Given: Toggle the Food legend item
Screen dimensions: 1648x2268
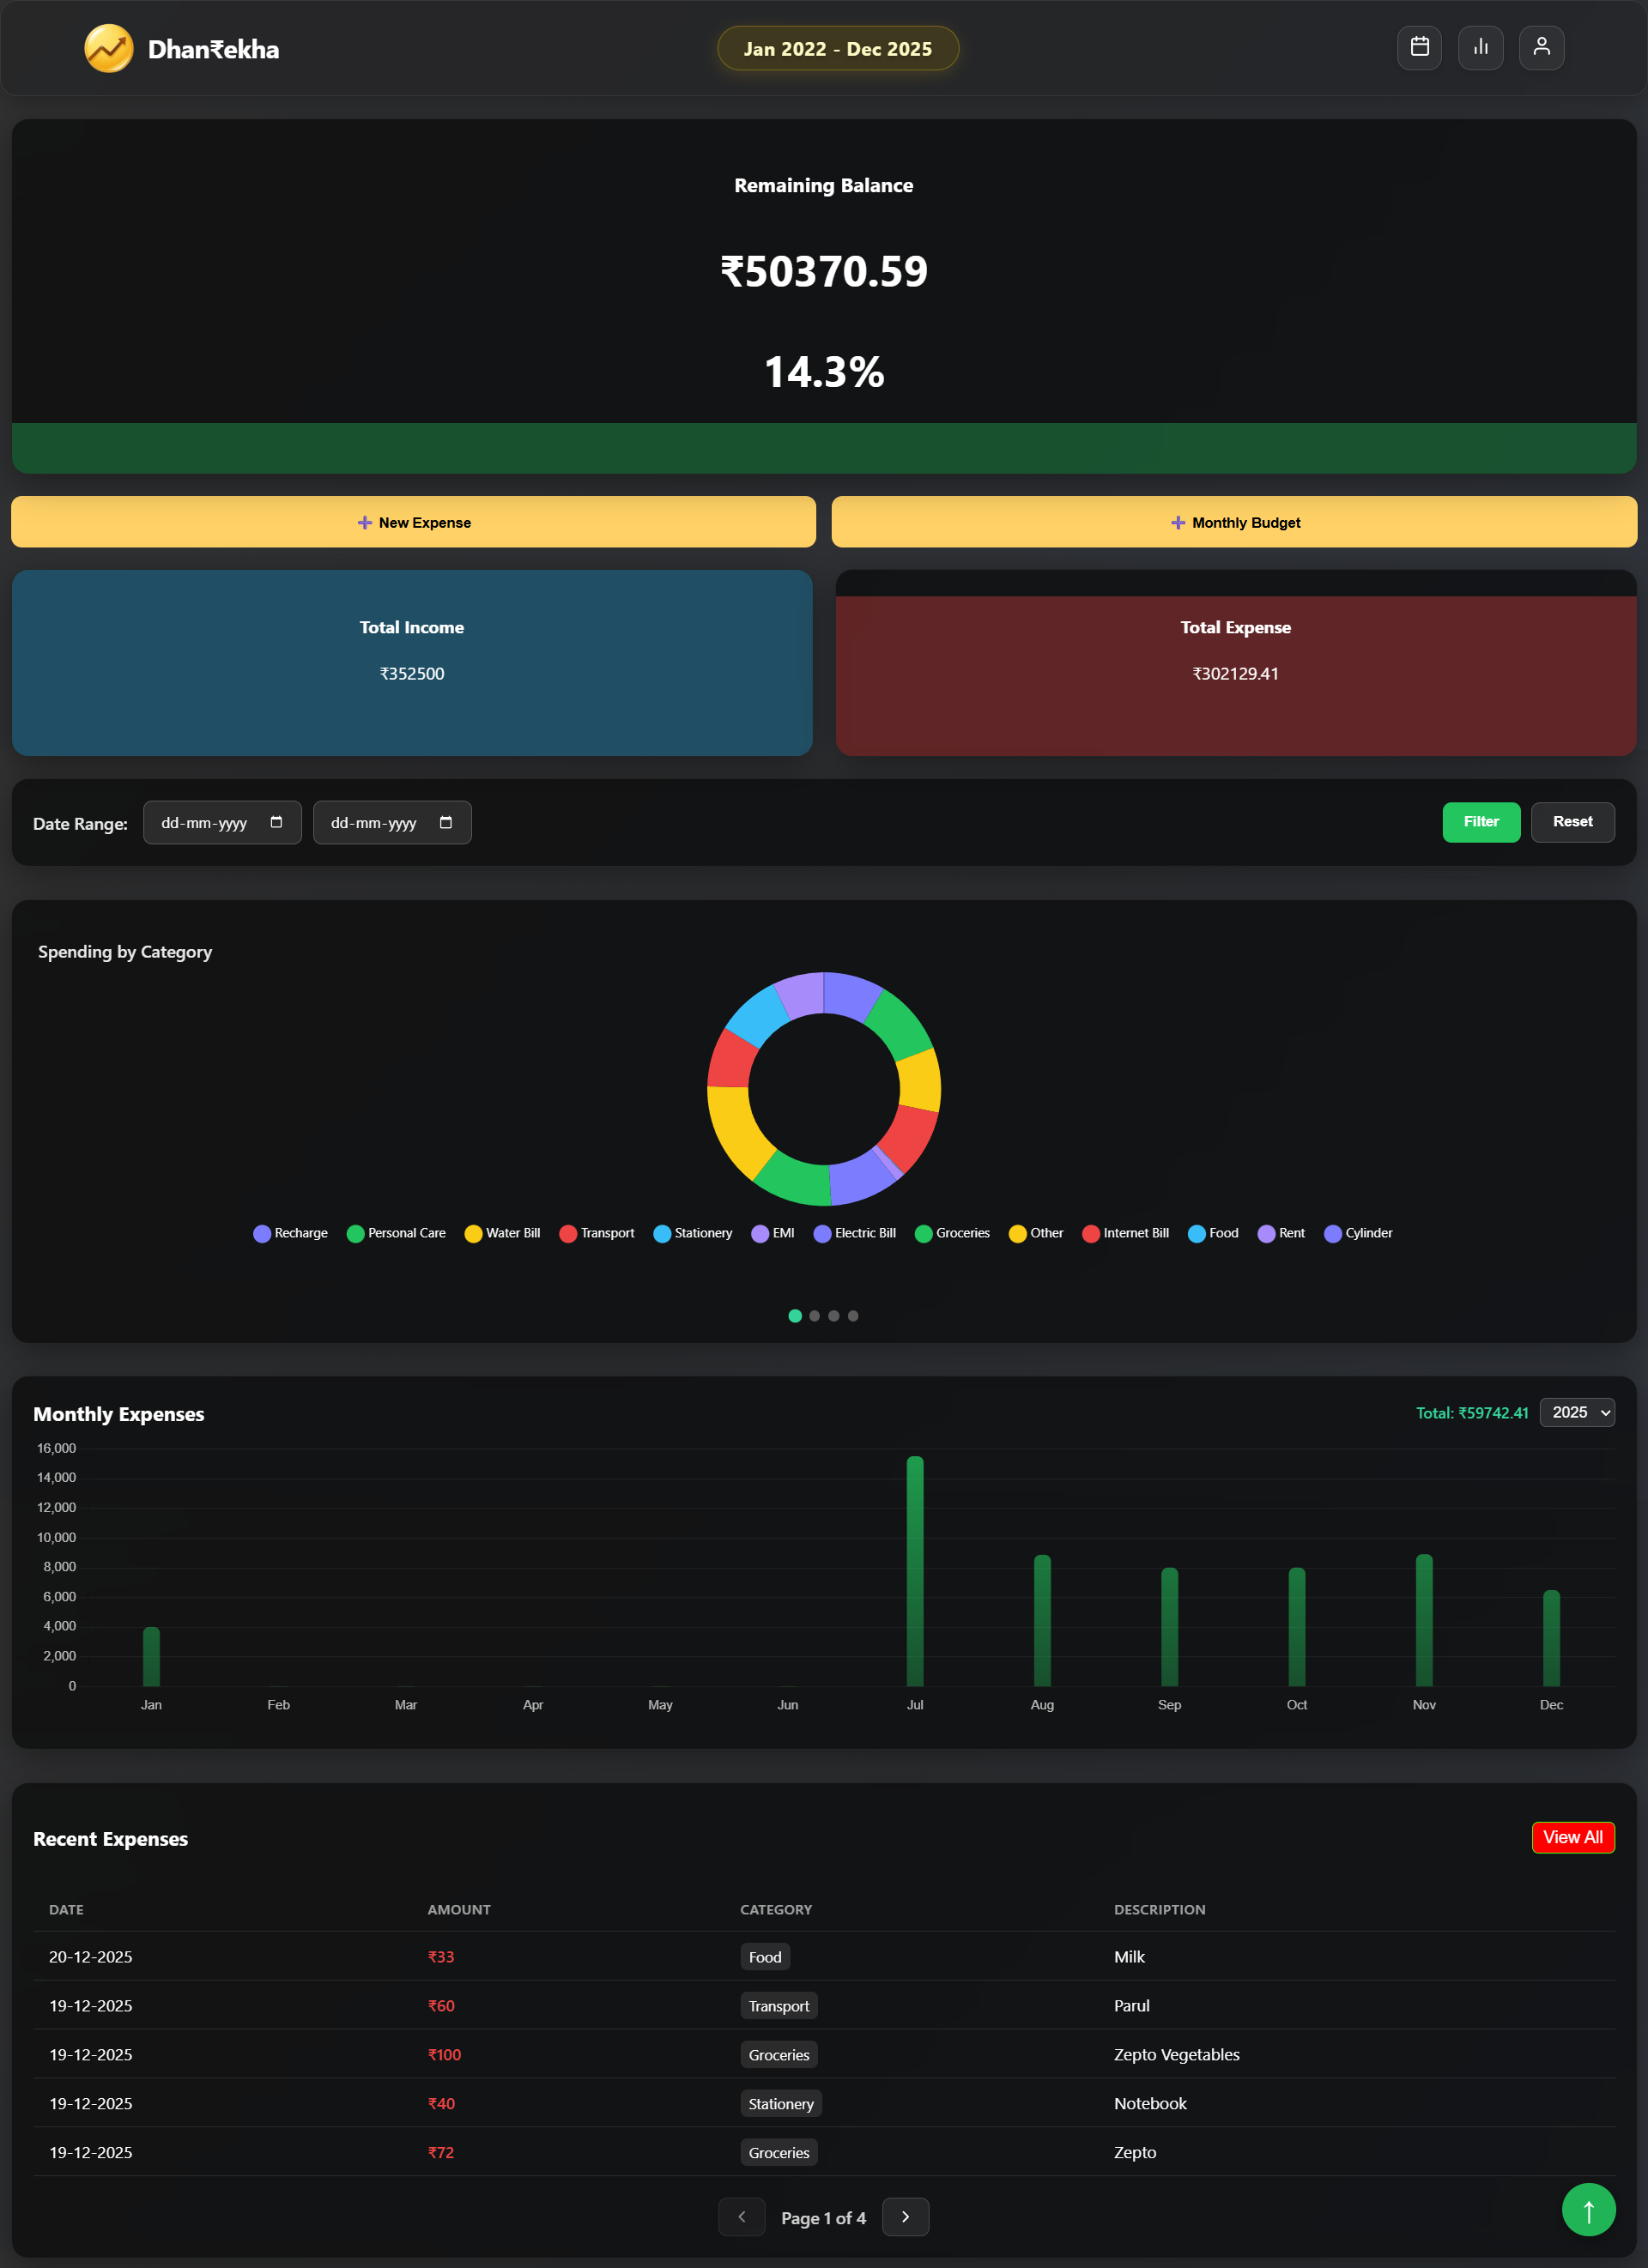Looking at the screenshot, I should (x=1213, y=1233).
